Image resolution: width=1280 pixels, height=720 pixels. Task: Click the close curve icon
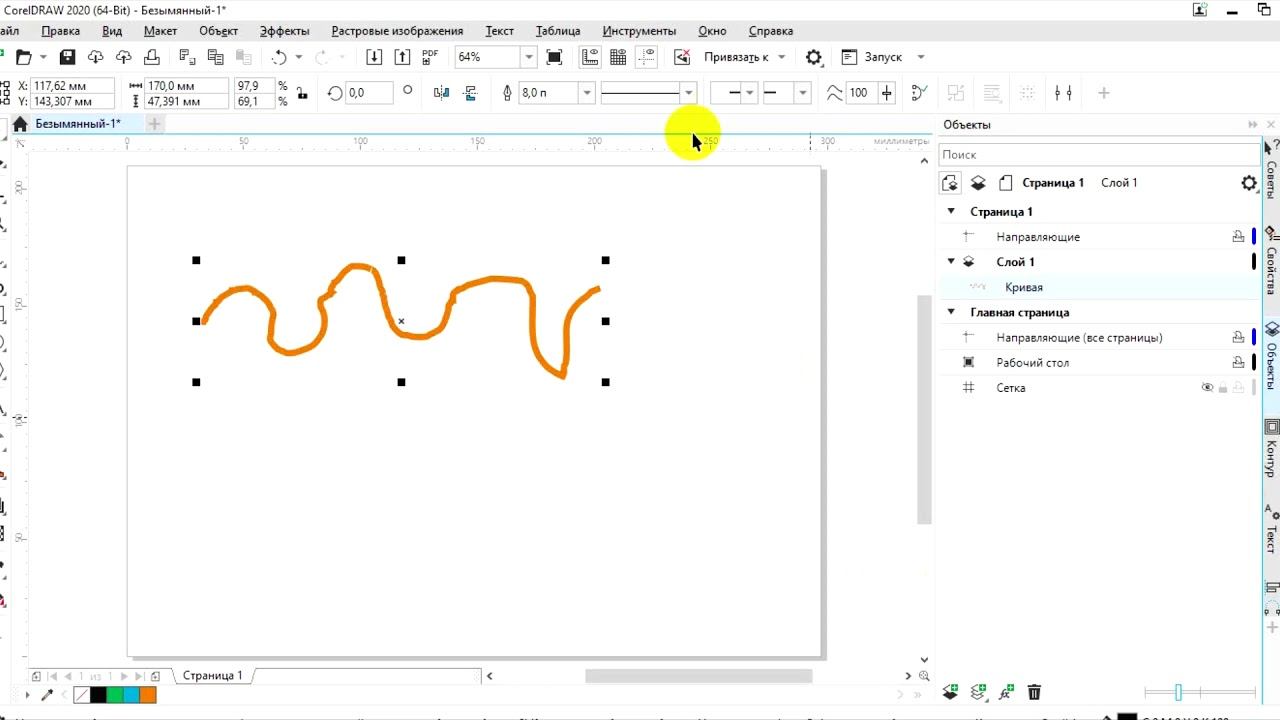click(x=920, y=93)
